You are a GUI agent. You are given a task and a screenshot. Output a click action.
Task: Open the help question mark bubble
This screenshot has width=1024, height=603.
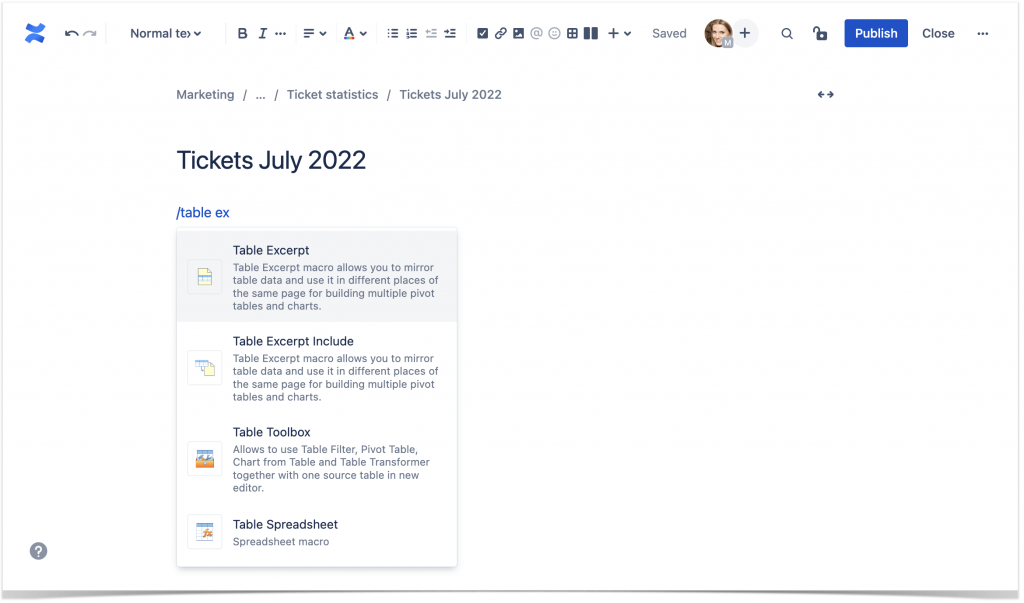pos(38,551)
